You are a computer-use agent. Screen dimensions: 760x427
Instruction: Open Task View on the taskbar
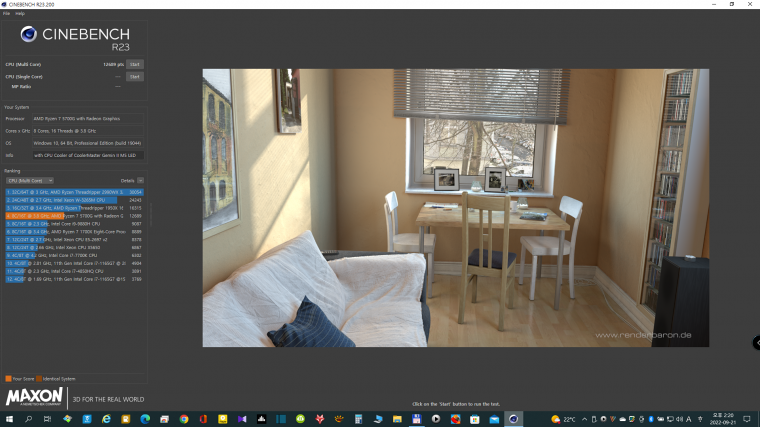point(48,419)
